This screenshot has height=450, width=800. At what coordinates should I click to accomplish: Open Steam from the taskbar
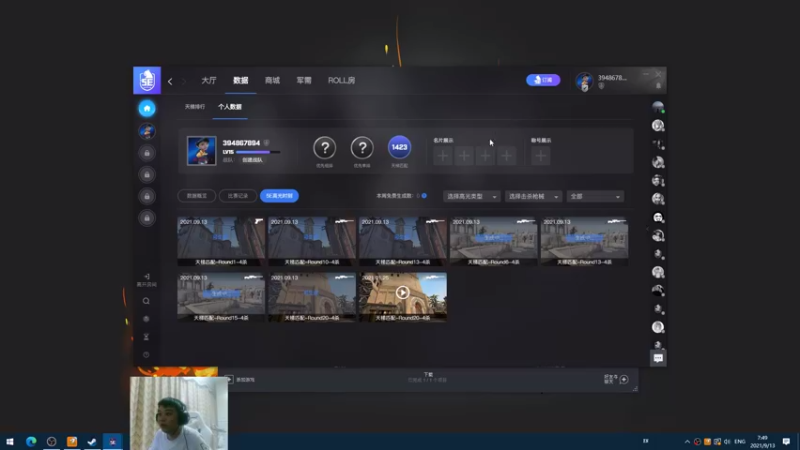tap(92, 441)
